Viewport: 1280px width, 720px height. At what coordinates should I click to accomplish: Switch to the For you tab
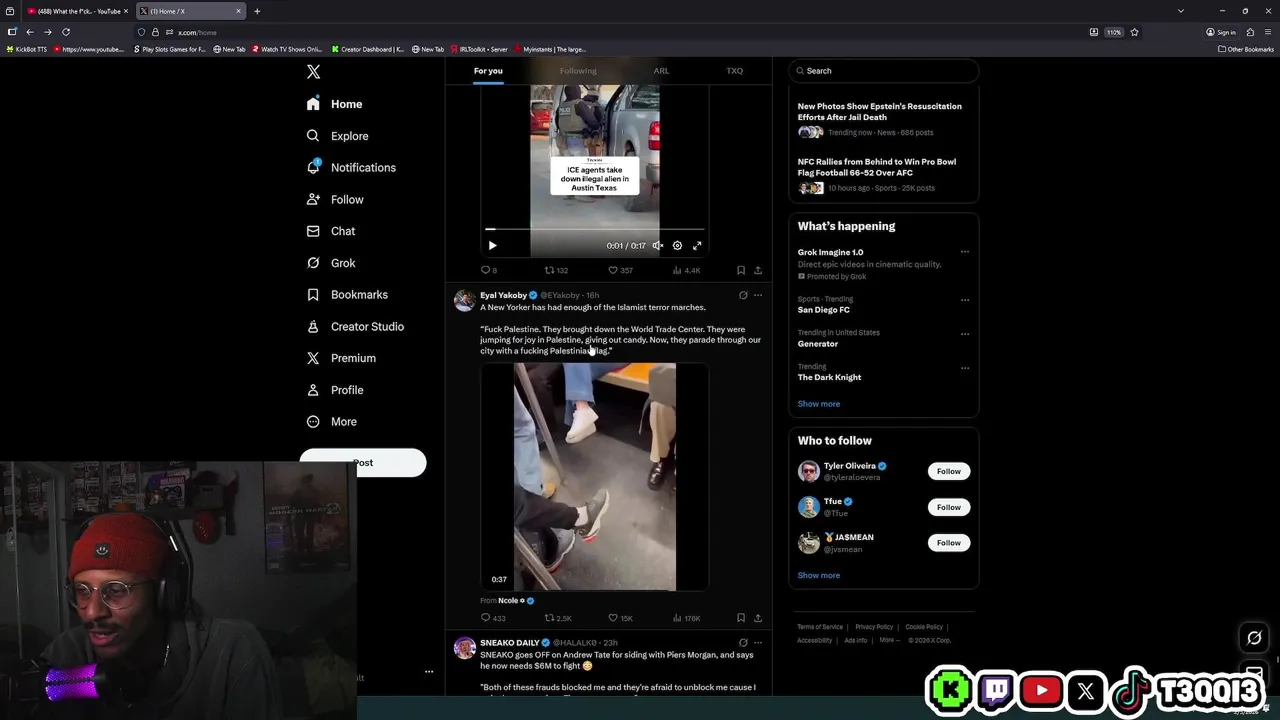488,71
